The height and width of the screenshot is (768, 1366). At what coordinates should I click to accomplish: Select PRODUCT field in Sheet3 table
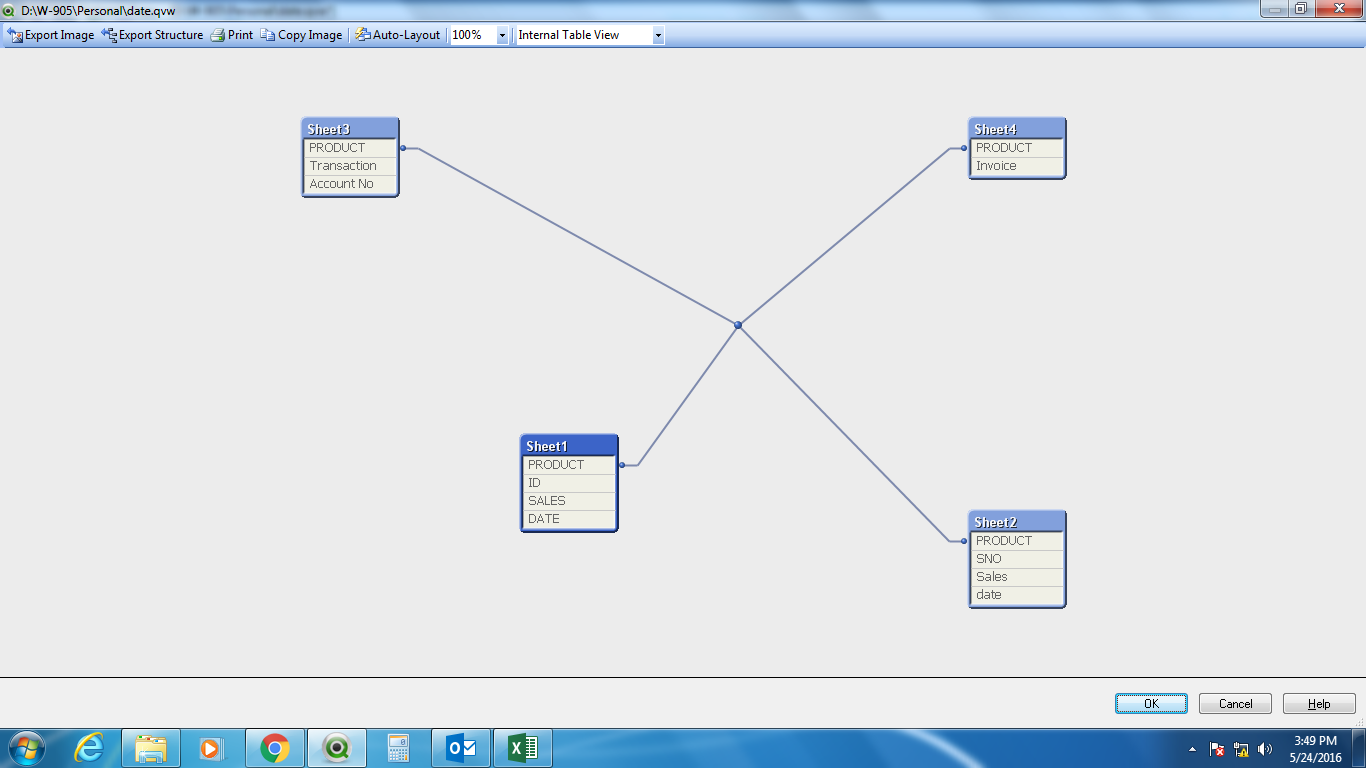(350, 148)
